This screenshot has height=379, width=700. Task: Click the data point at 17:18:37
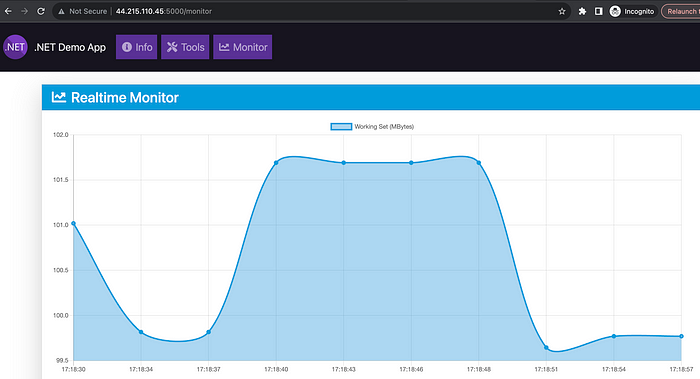[x=208, y=332]
